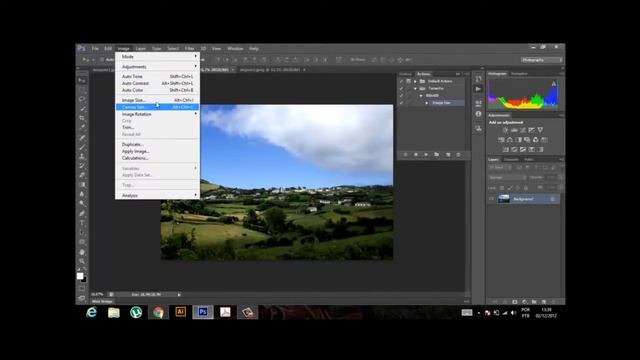640x360 pixels.
Task: Select the Background layer thumbnail
Action: [x=504, y=199]
